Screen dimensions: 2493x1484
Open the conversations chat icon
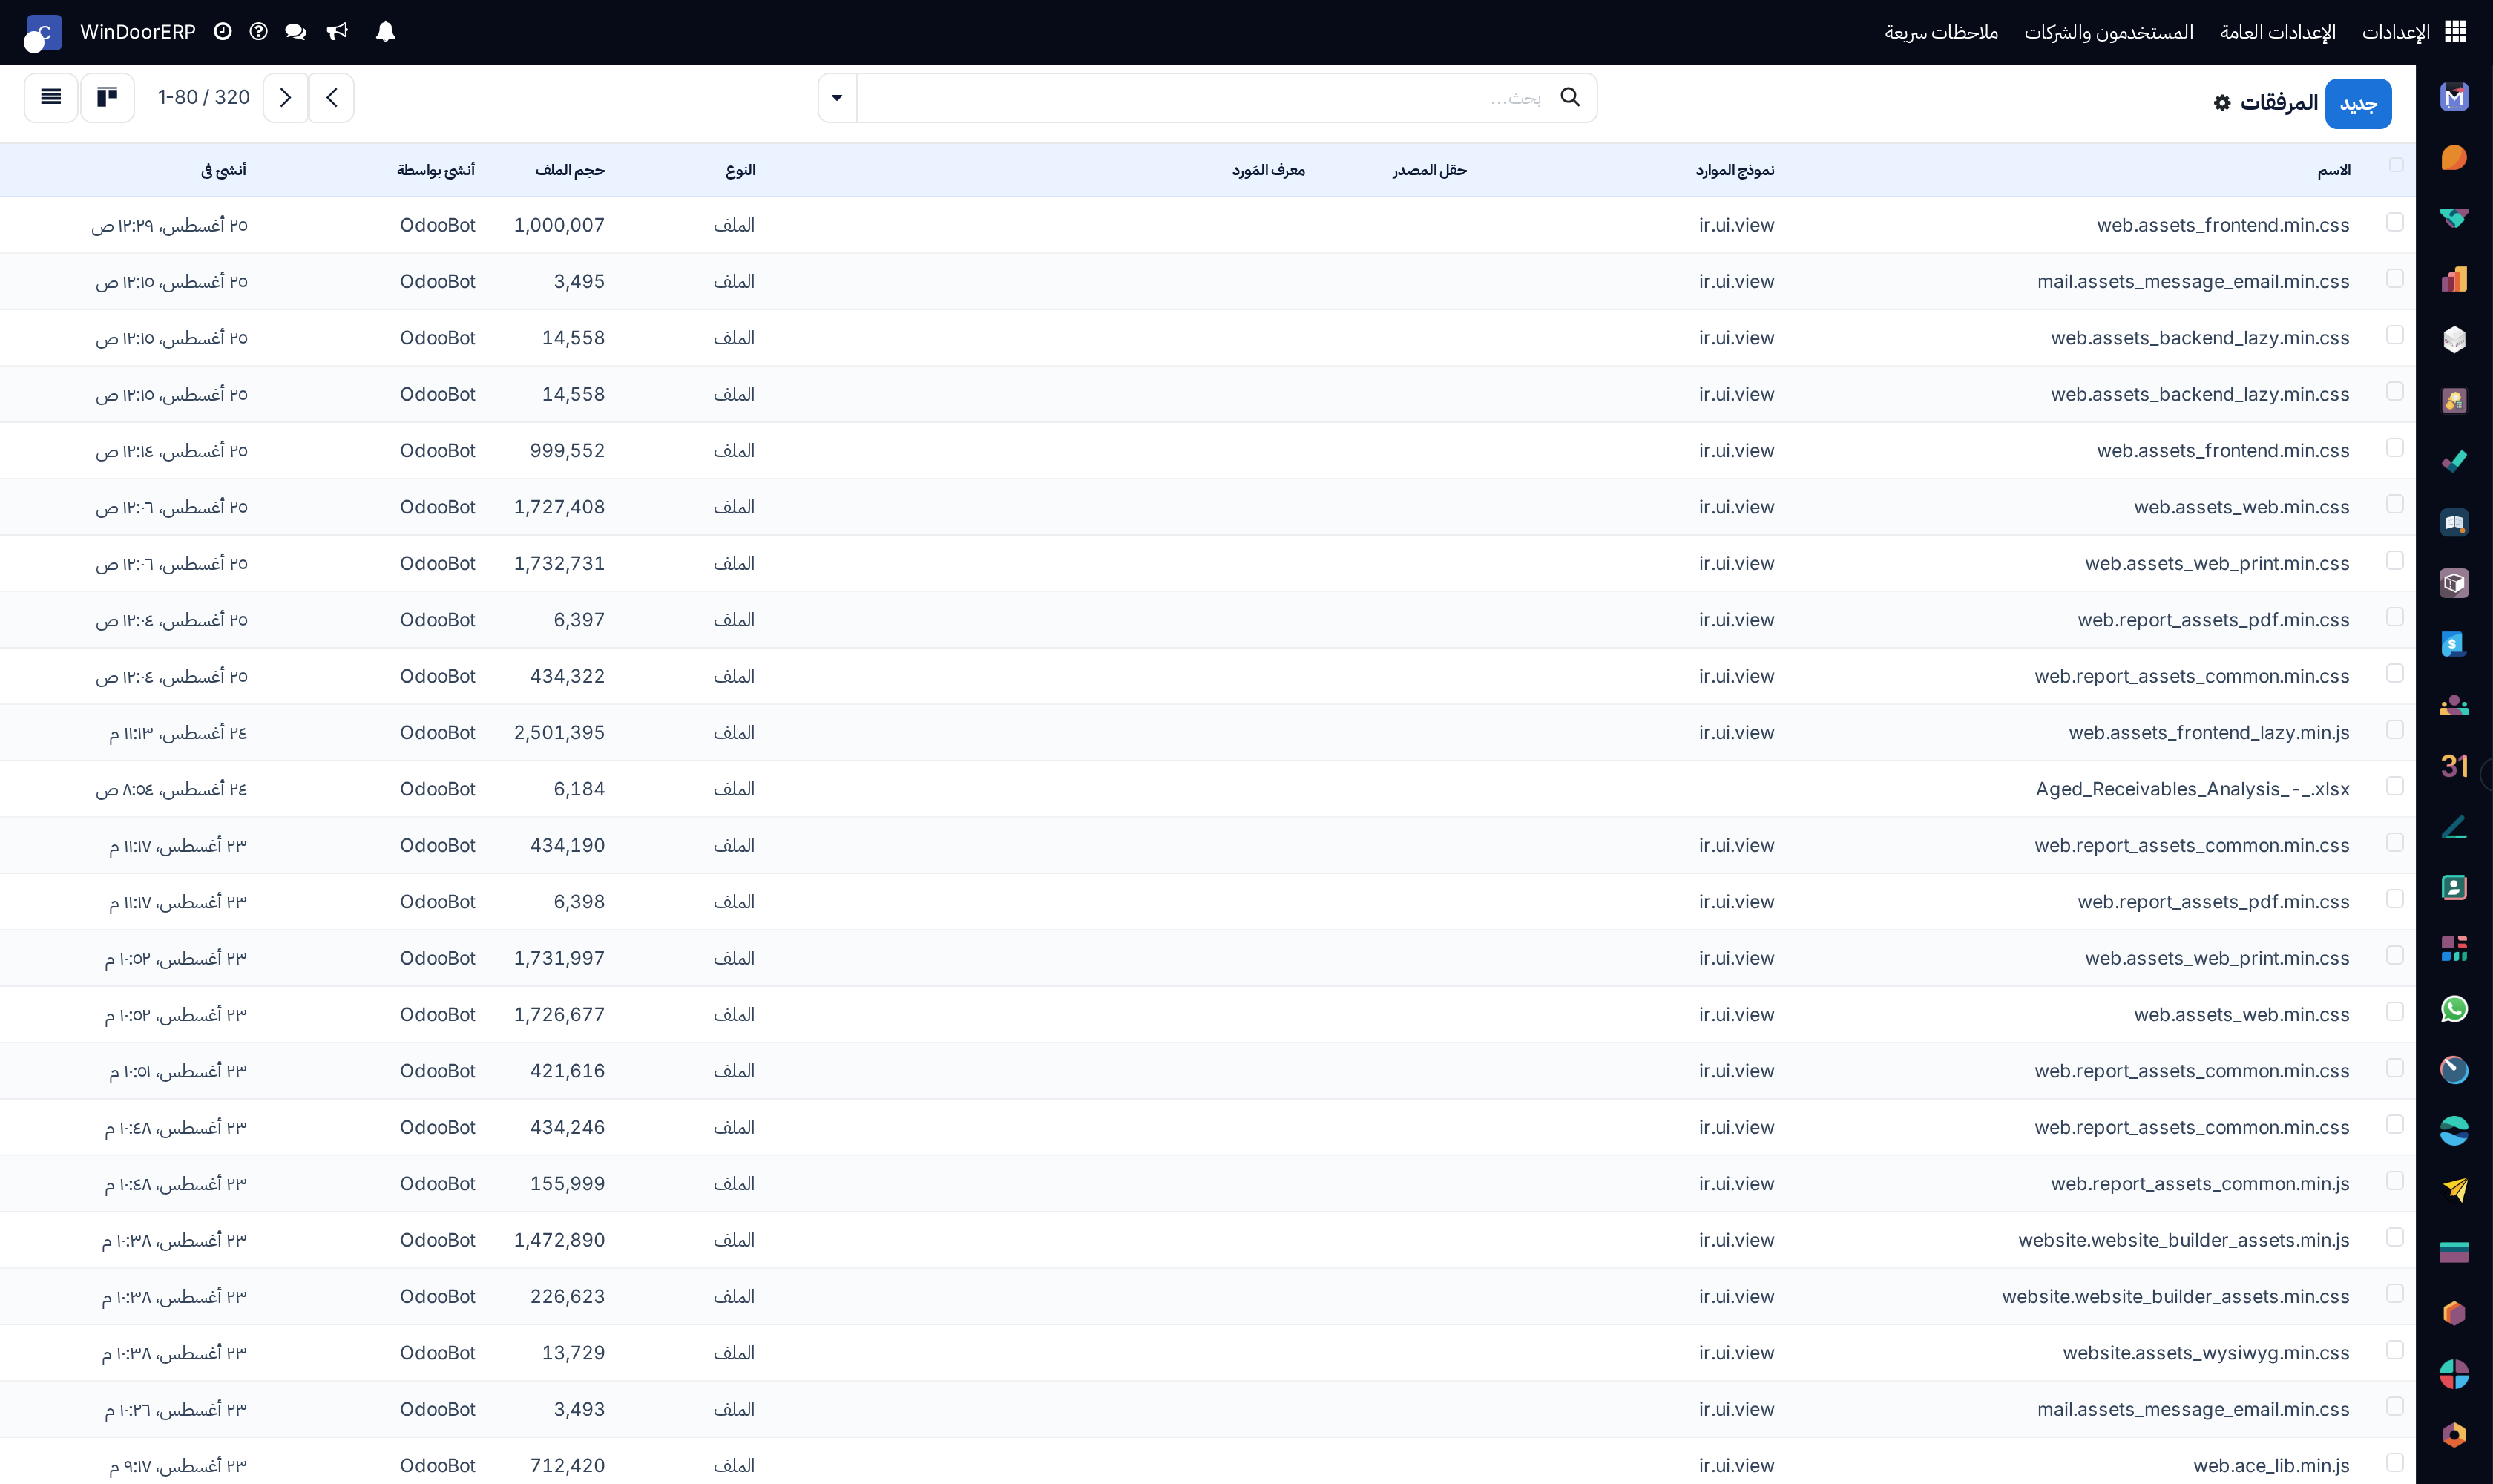[x=295, y=32]
